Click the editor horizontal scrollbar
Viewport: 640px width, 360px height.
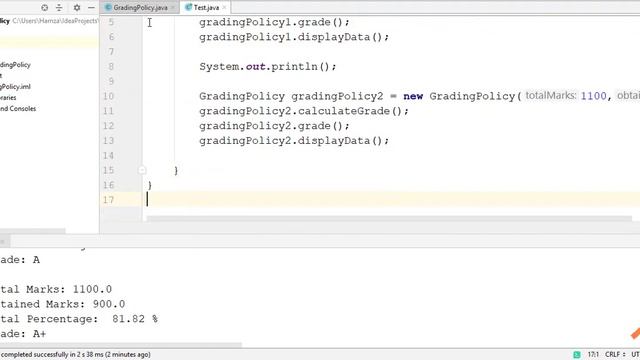coord(389,219)
